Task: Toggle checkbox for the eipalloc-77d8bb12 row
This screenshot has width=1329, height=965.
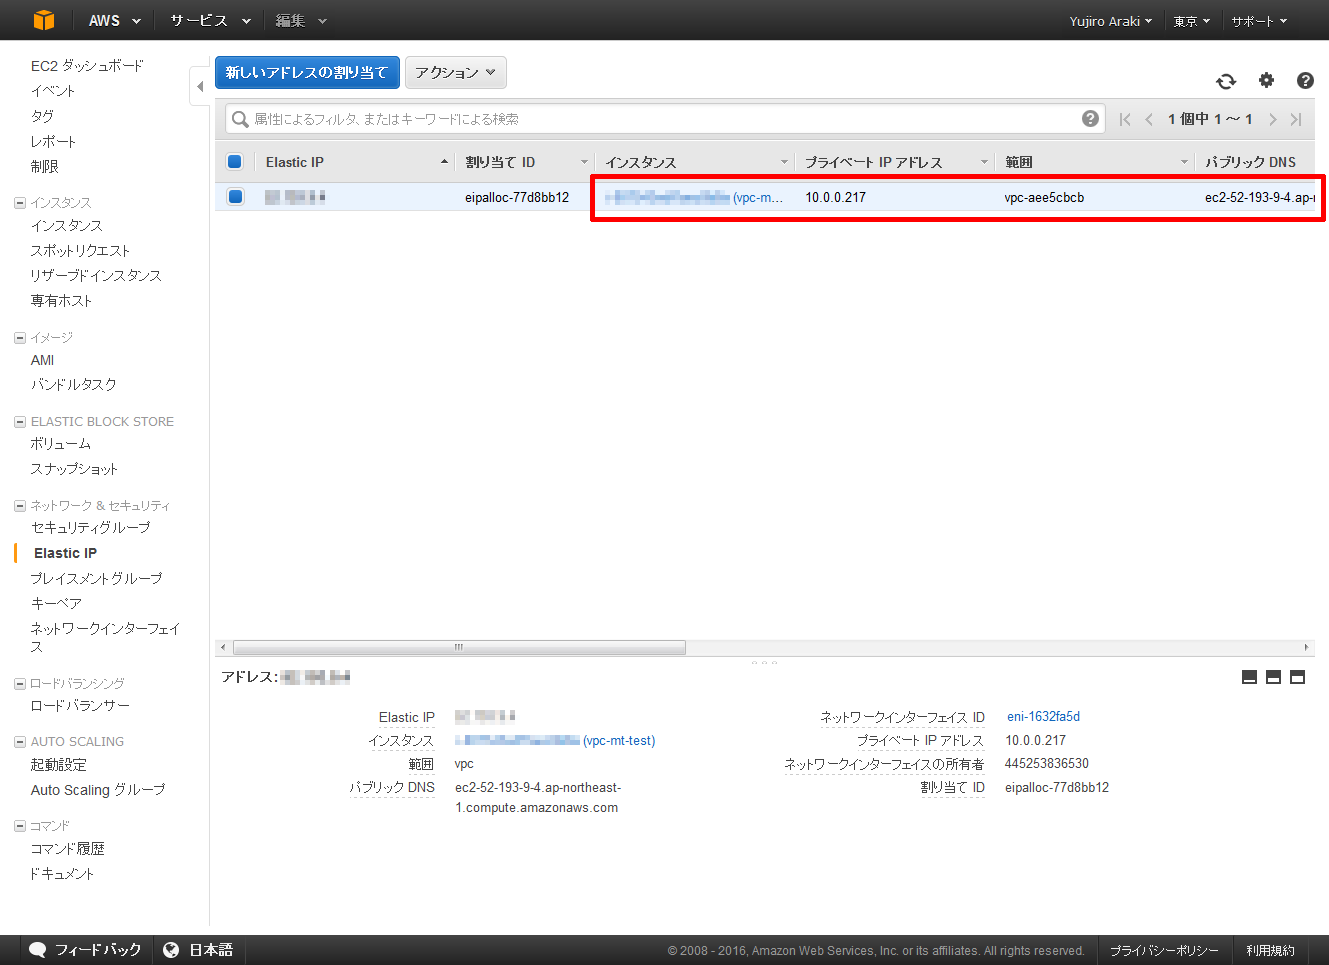Action: [x=235, y=196]
